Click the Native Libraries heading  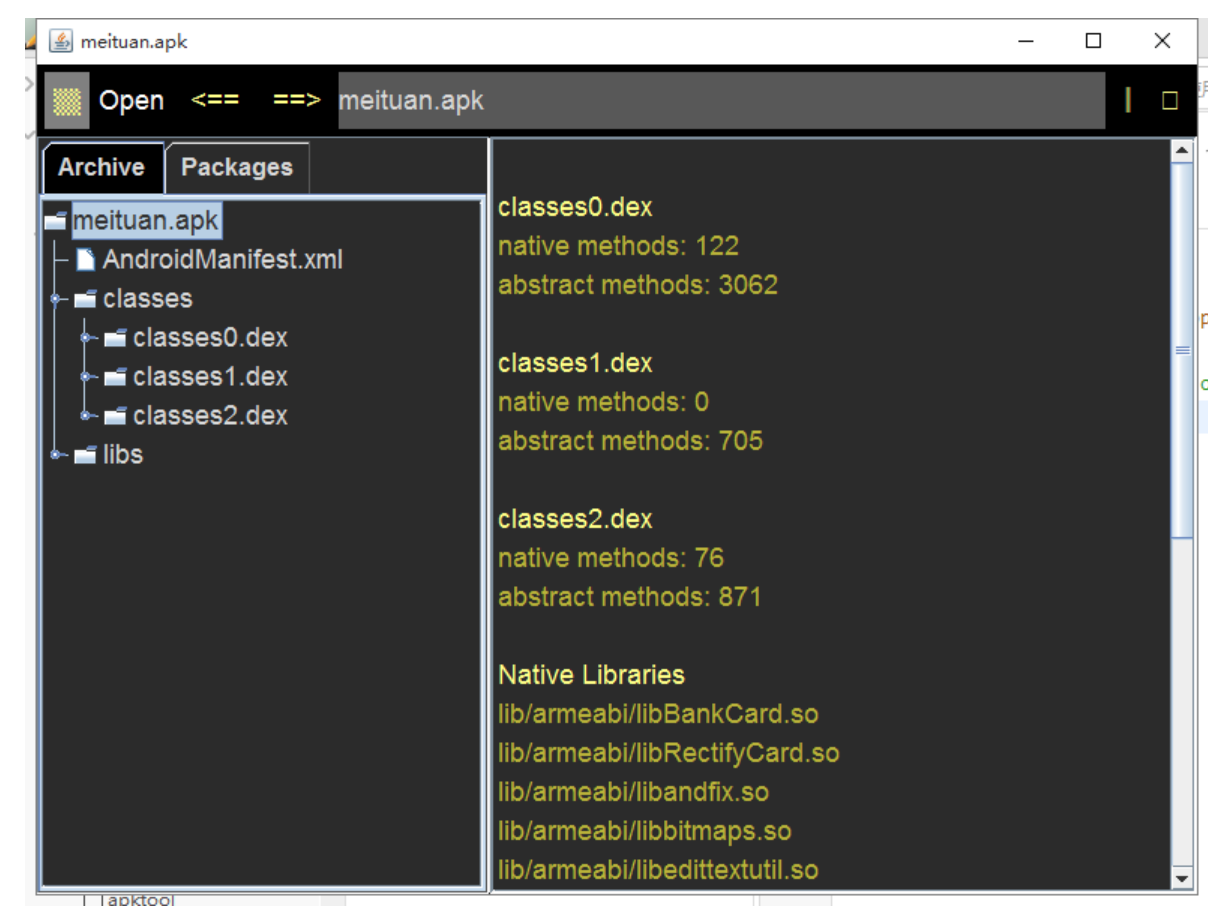point(591,675)
